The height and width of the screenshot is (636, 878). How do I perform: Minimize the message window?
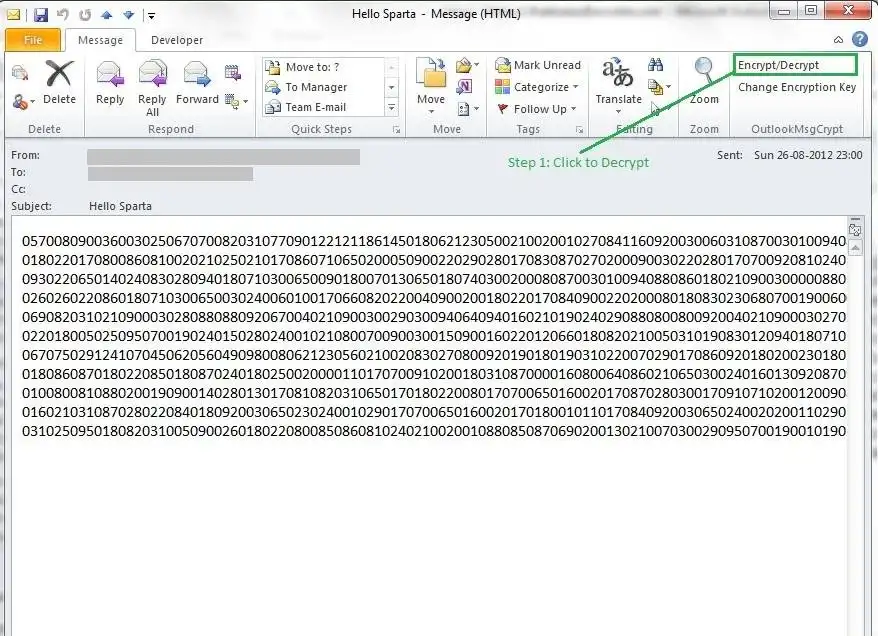coord(784,10)
